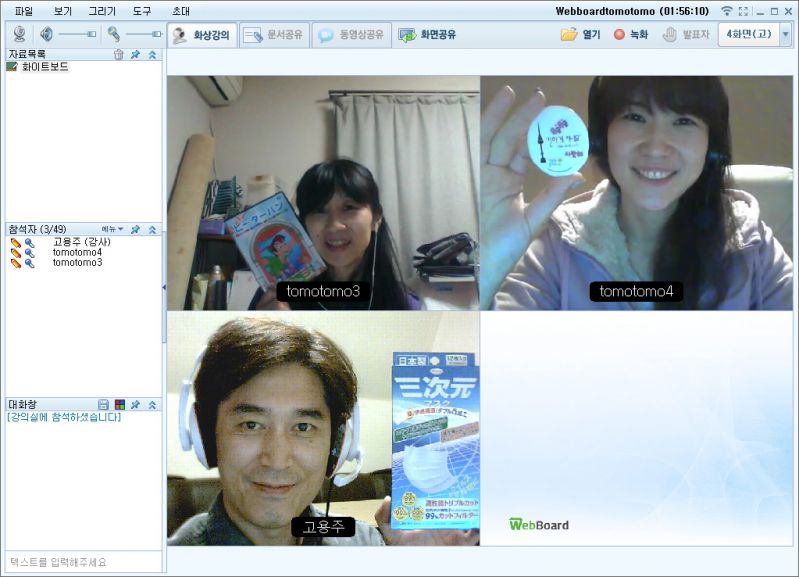Open the 메뉴 dropdown in 참석자 panel
The height and width of the screenshot is (577, 799).
(112, 229)
